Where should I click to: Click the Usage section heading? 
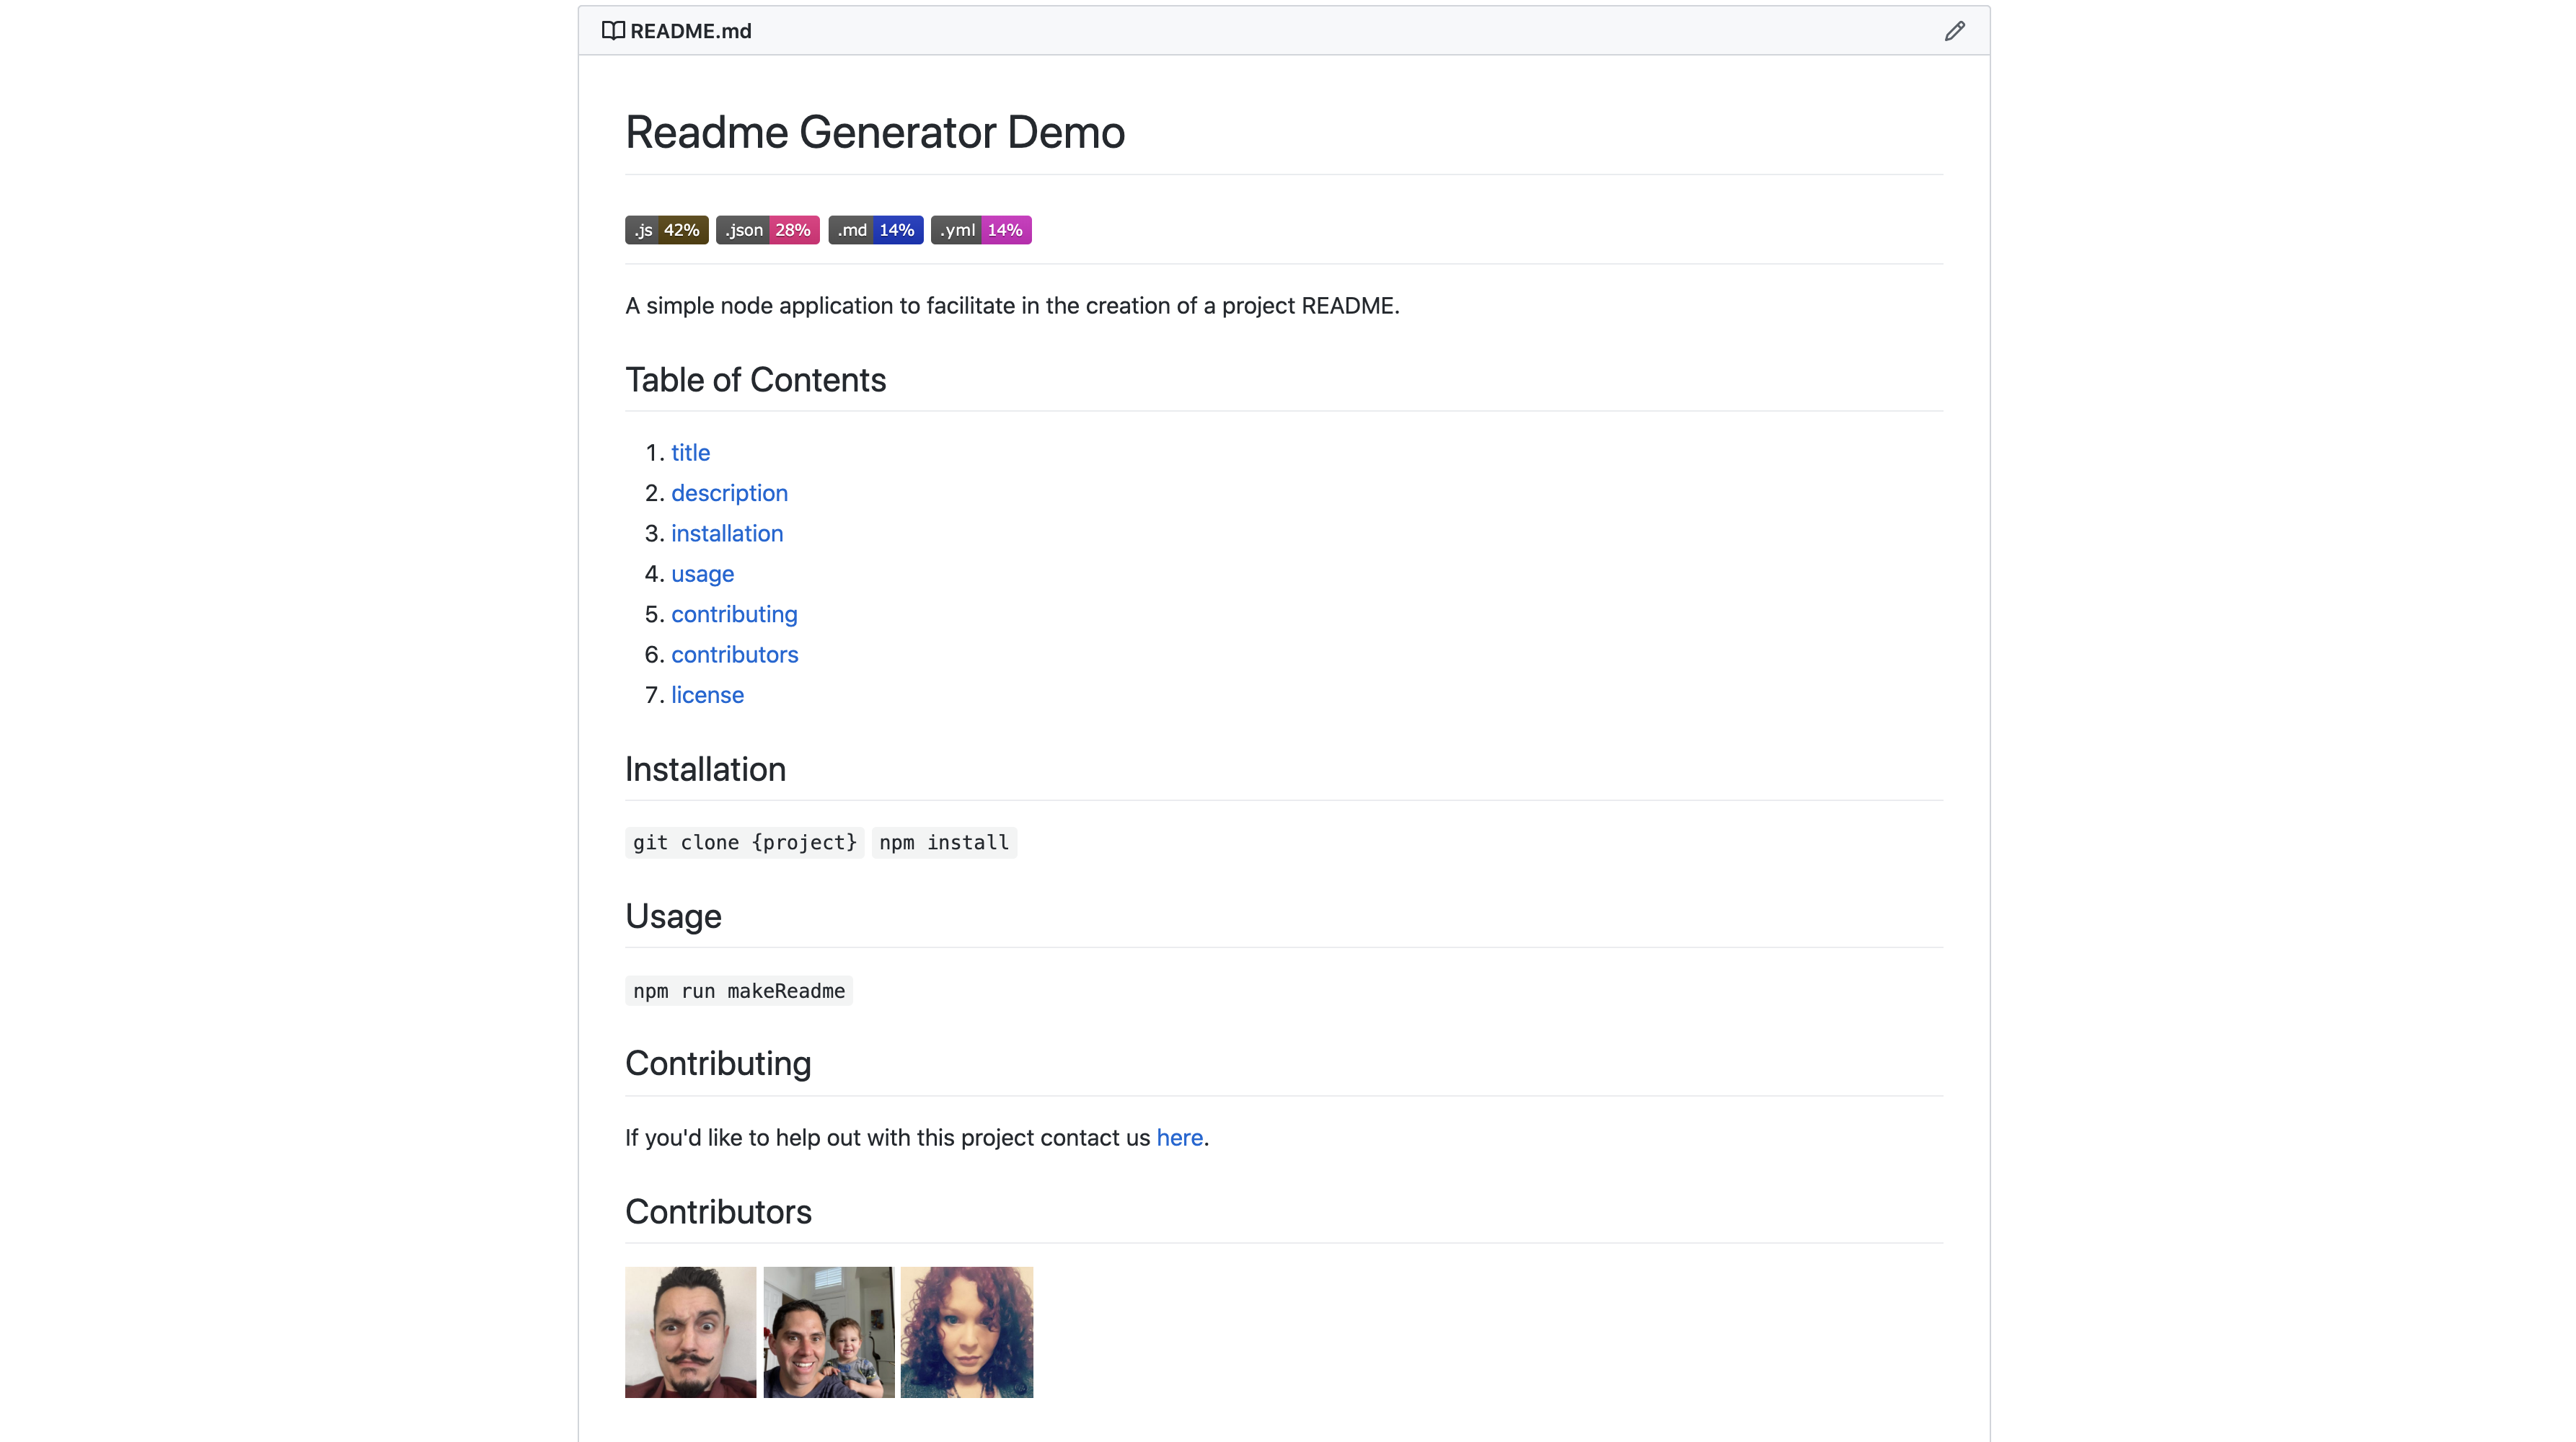[x=673, y=917]
